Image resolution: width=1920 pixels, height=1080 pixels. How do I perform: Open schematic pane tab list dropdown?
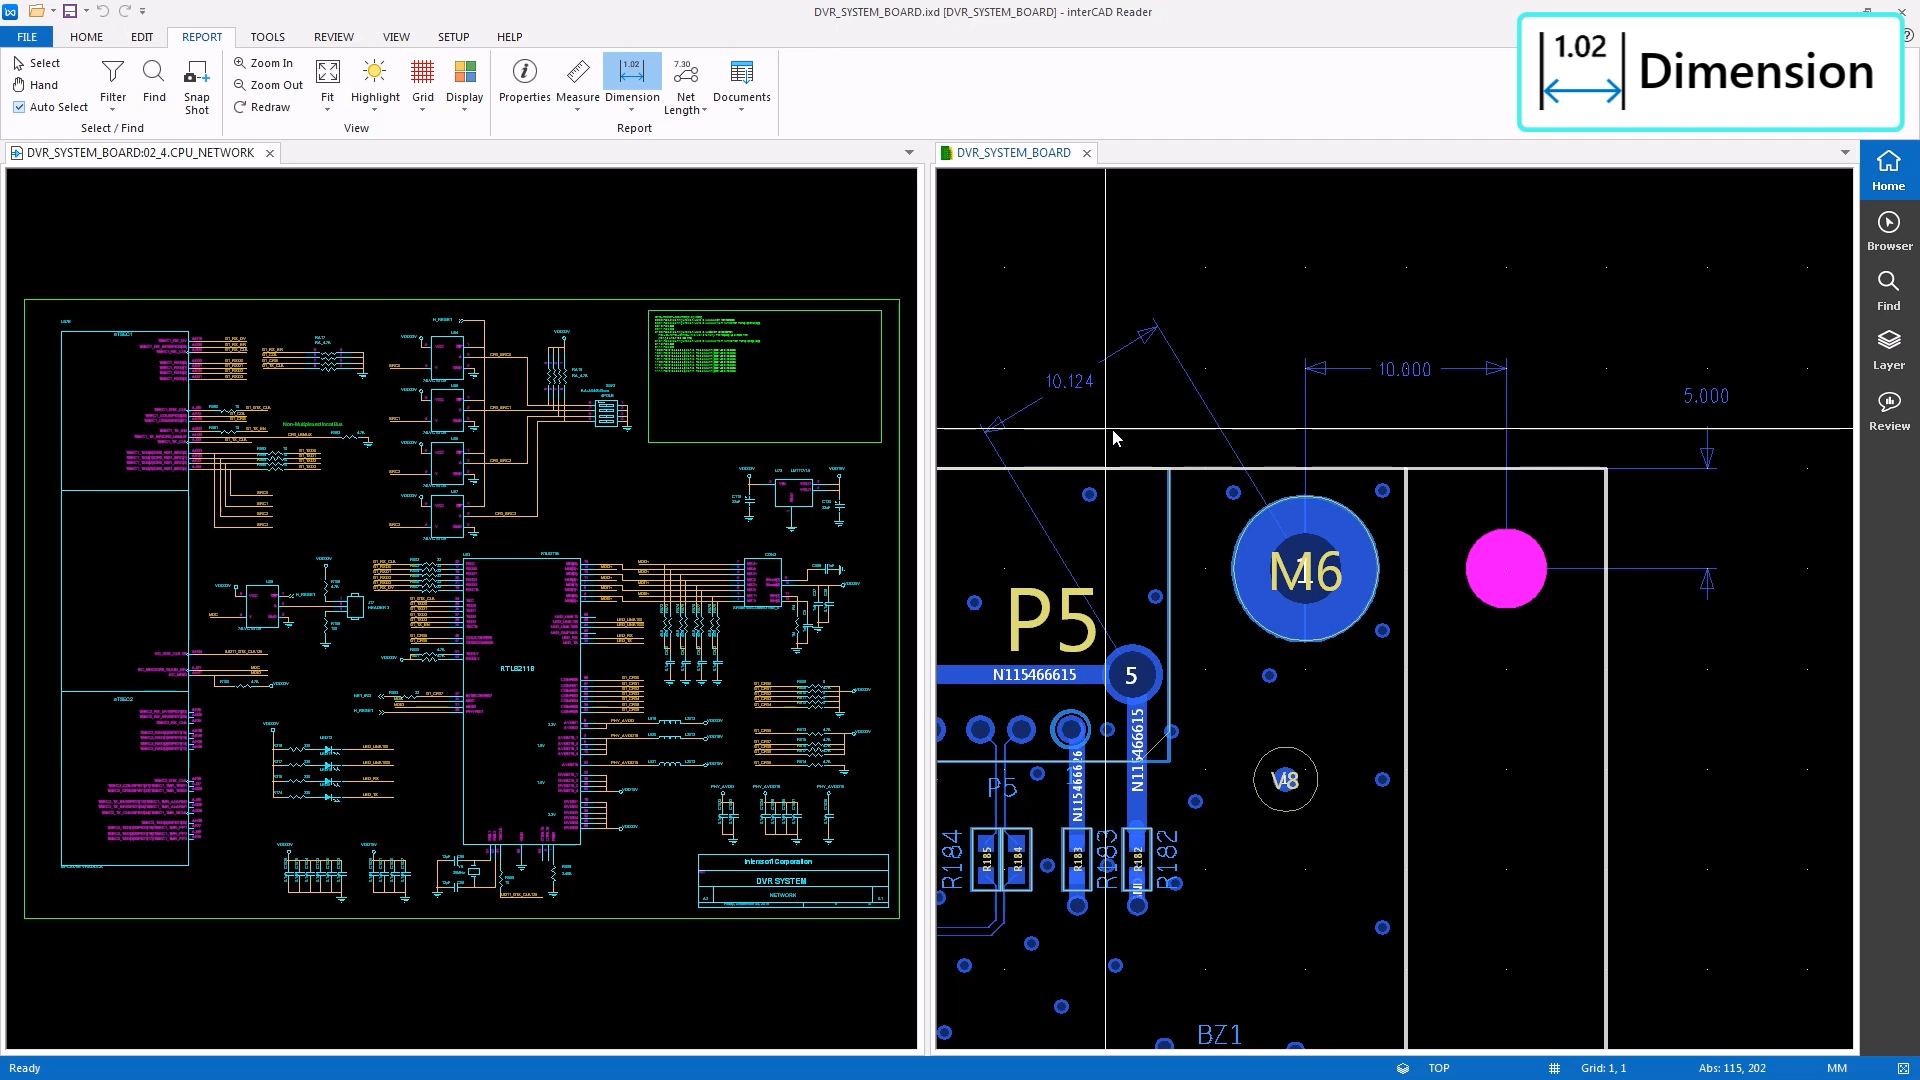tap(909, 153)
